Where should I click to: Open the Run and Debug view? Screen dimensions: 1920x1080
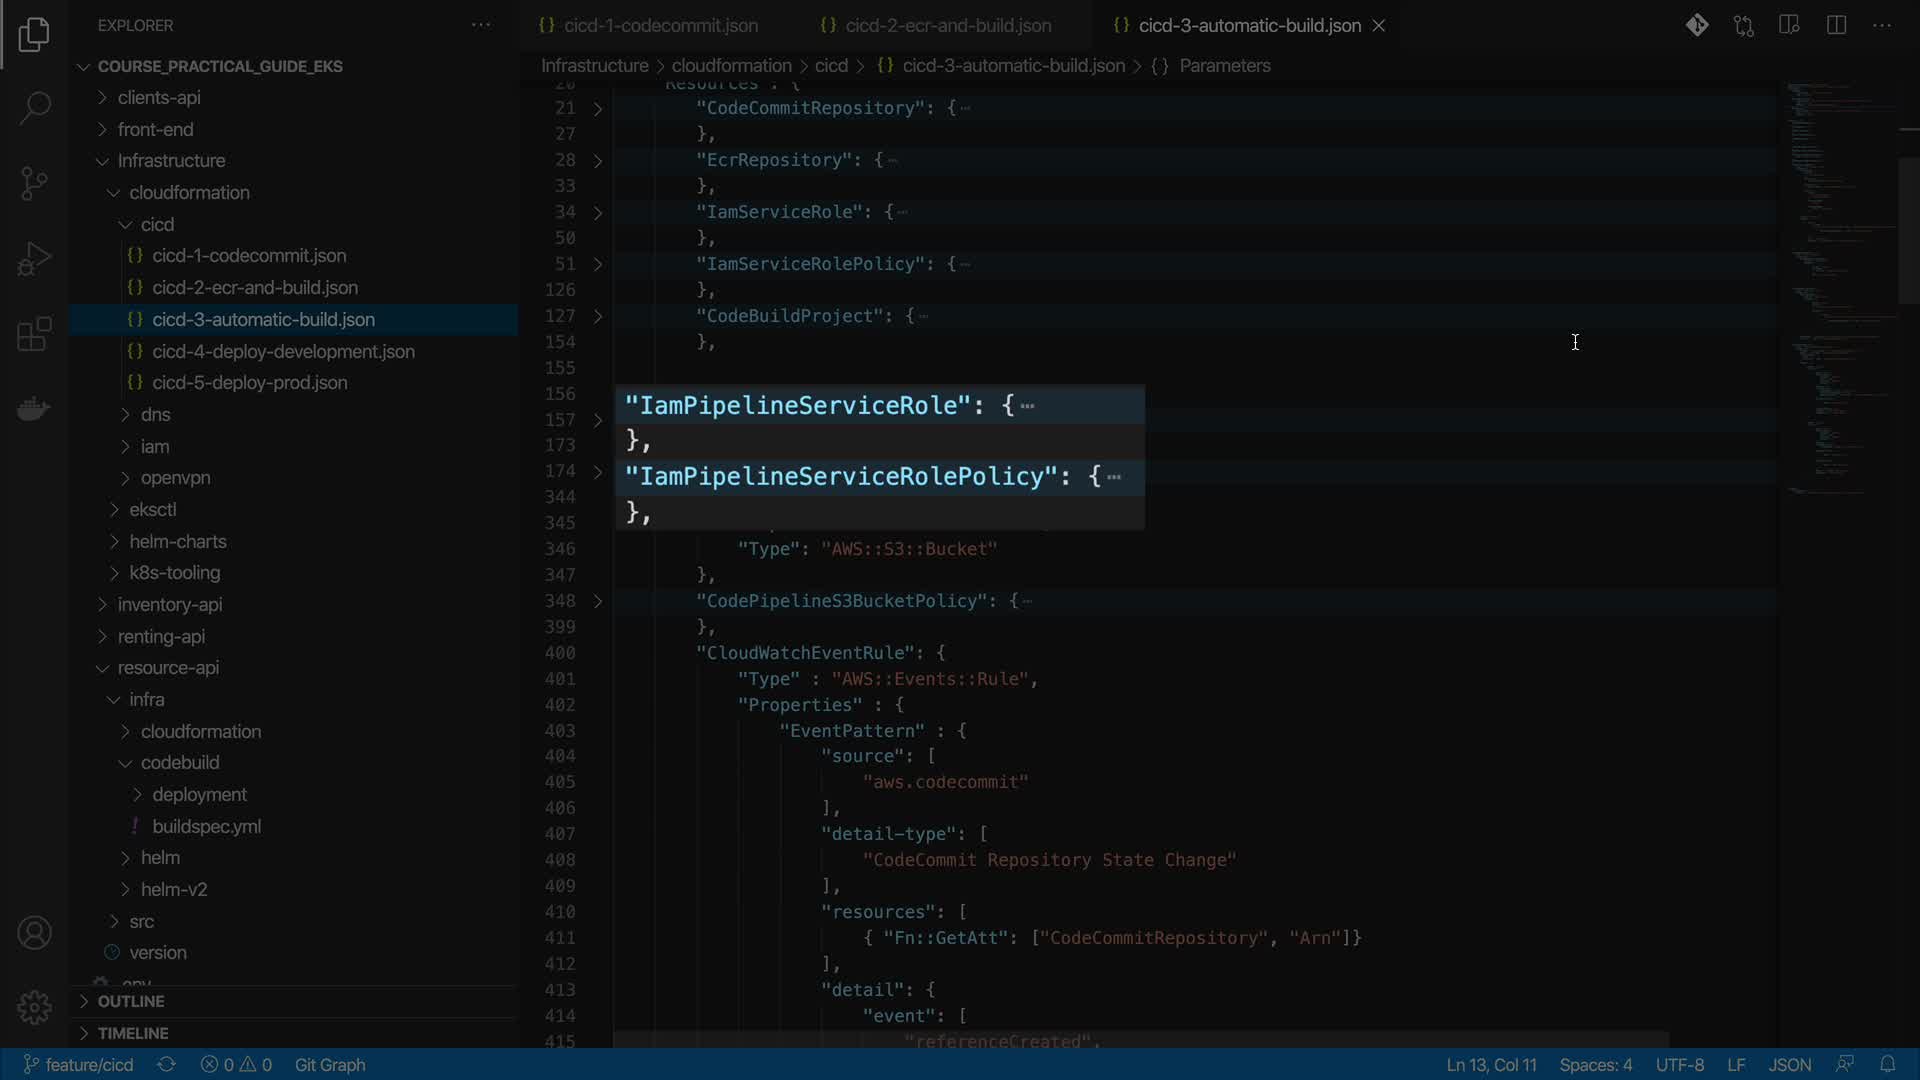point(34,259)
